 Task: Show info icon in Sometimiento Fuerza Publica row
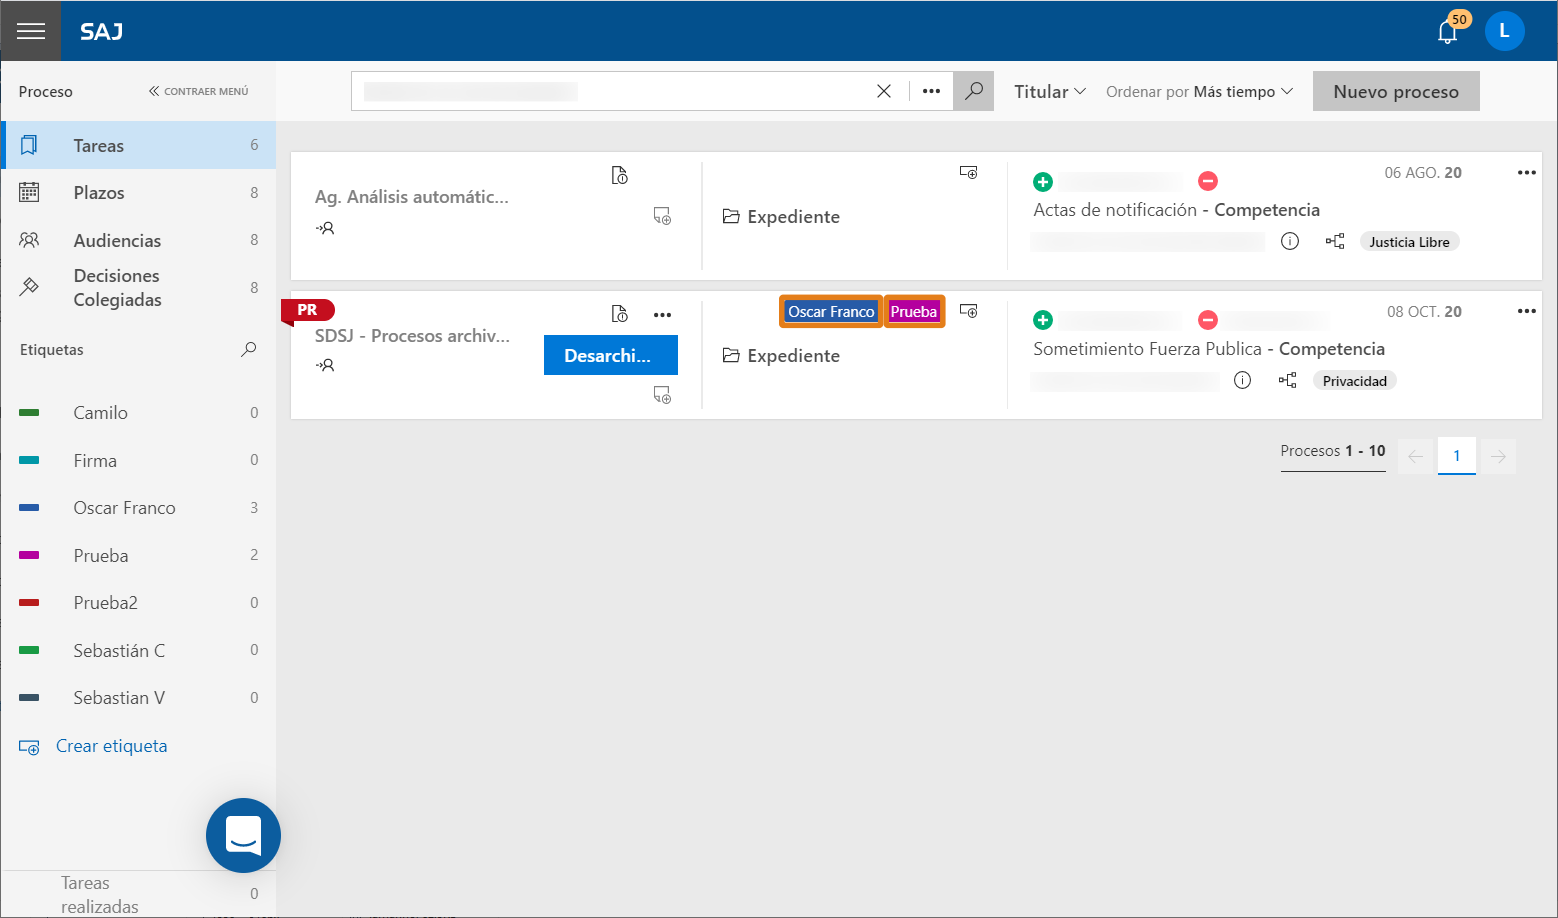point(1242,380)
